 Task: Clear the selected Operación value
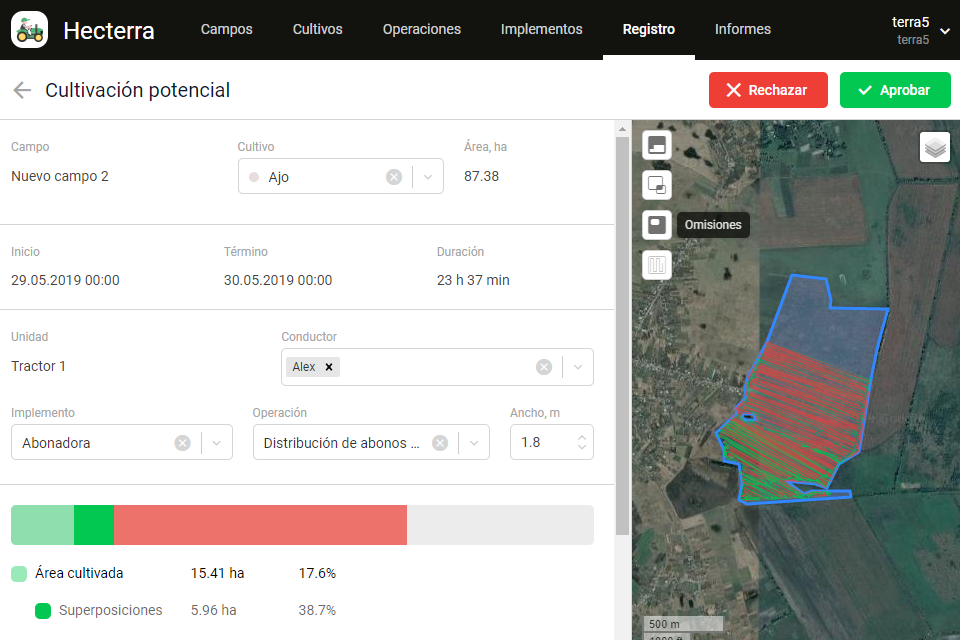(439, 443)
